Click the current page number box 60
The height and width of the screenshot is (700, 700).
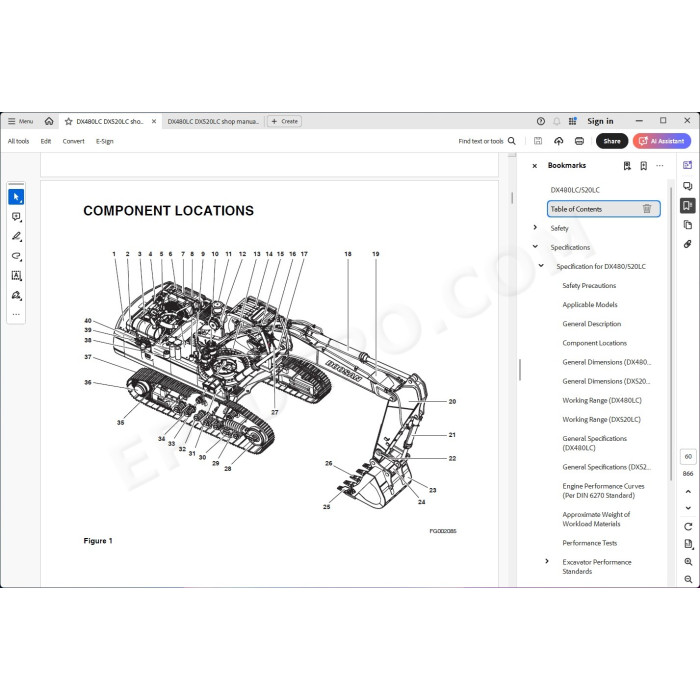[x=688, y=457]
